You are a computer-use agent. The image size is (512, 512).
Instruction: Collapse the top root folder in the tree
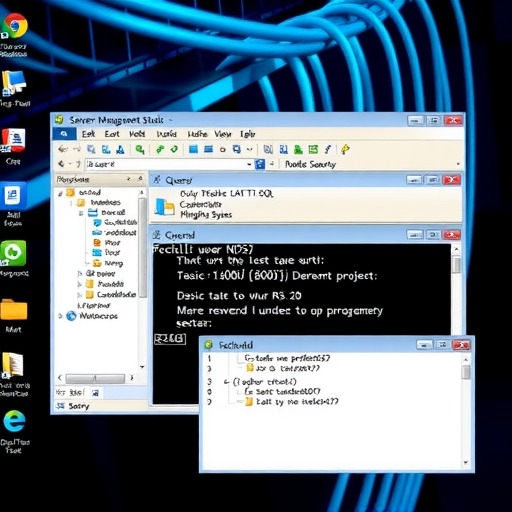(60, 193)
